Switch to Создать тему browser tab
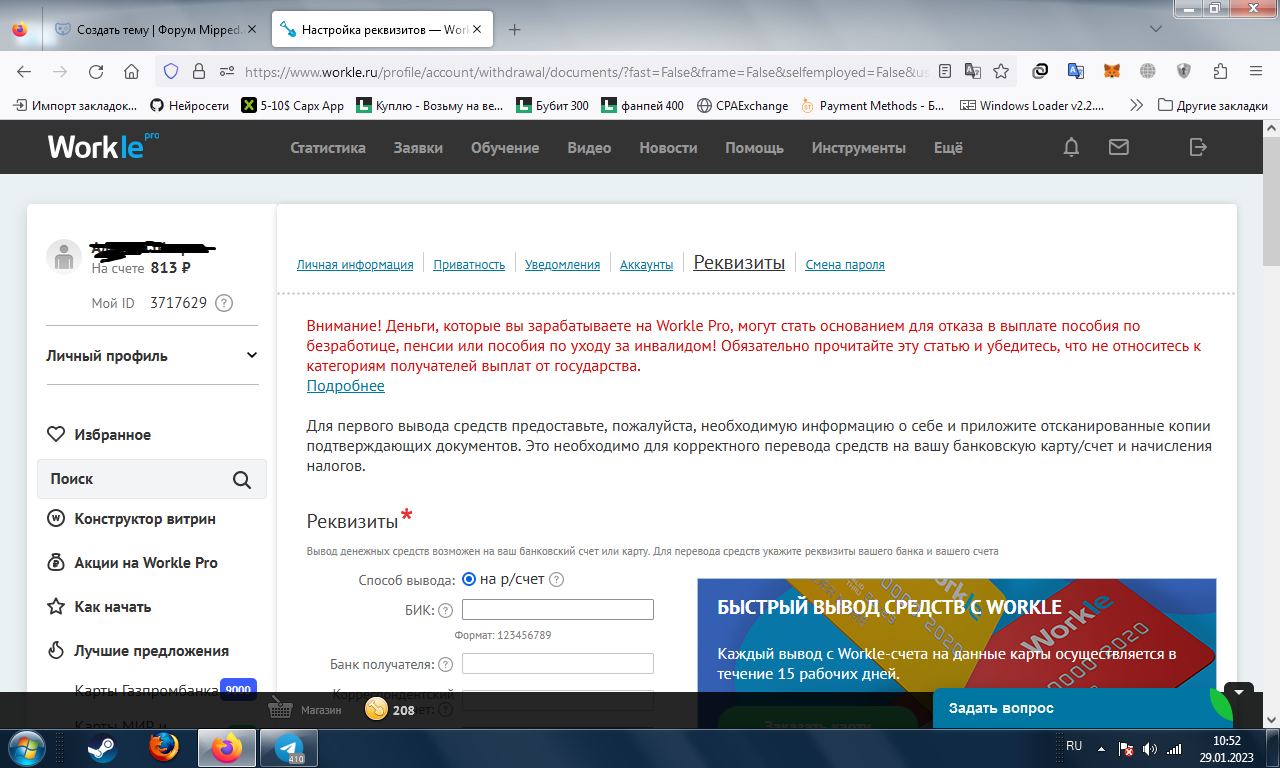 pos(158,30)
